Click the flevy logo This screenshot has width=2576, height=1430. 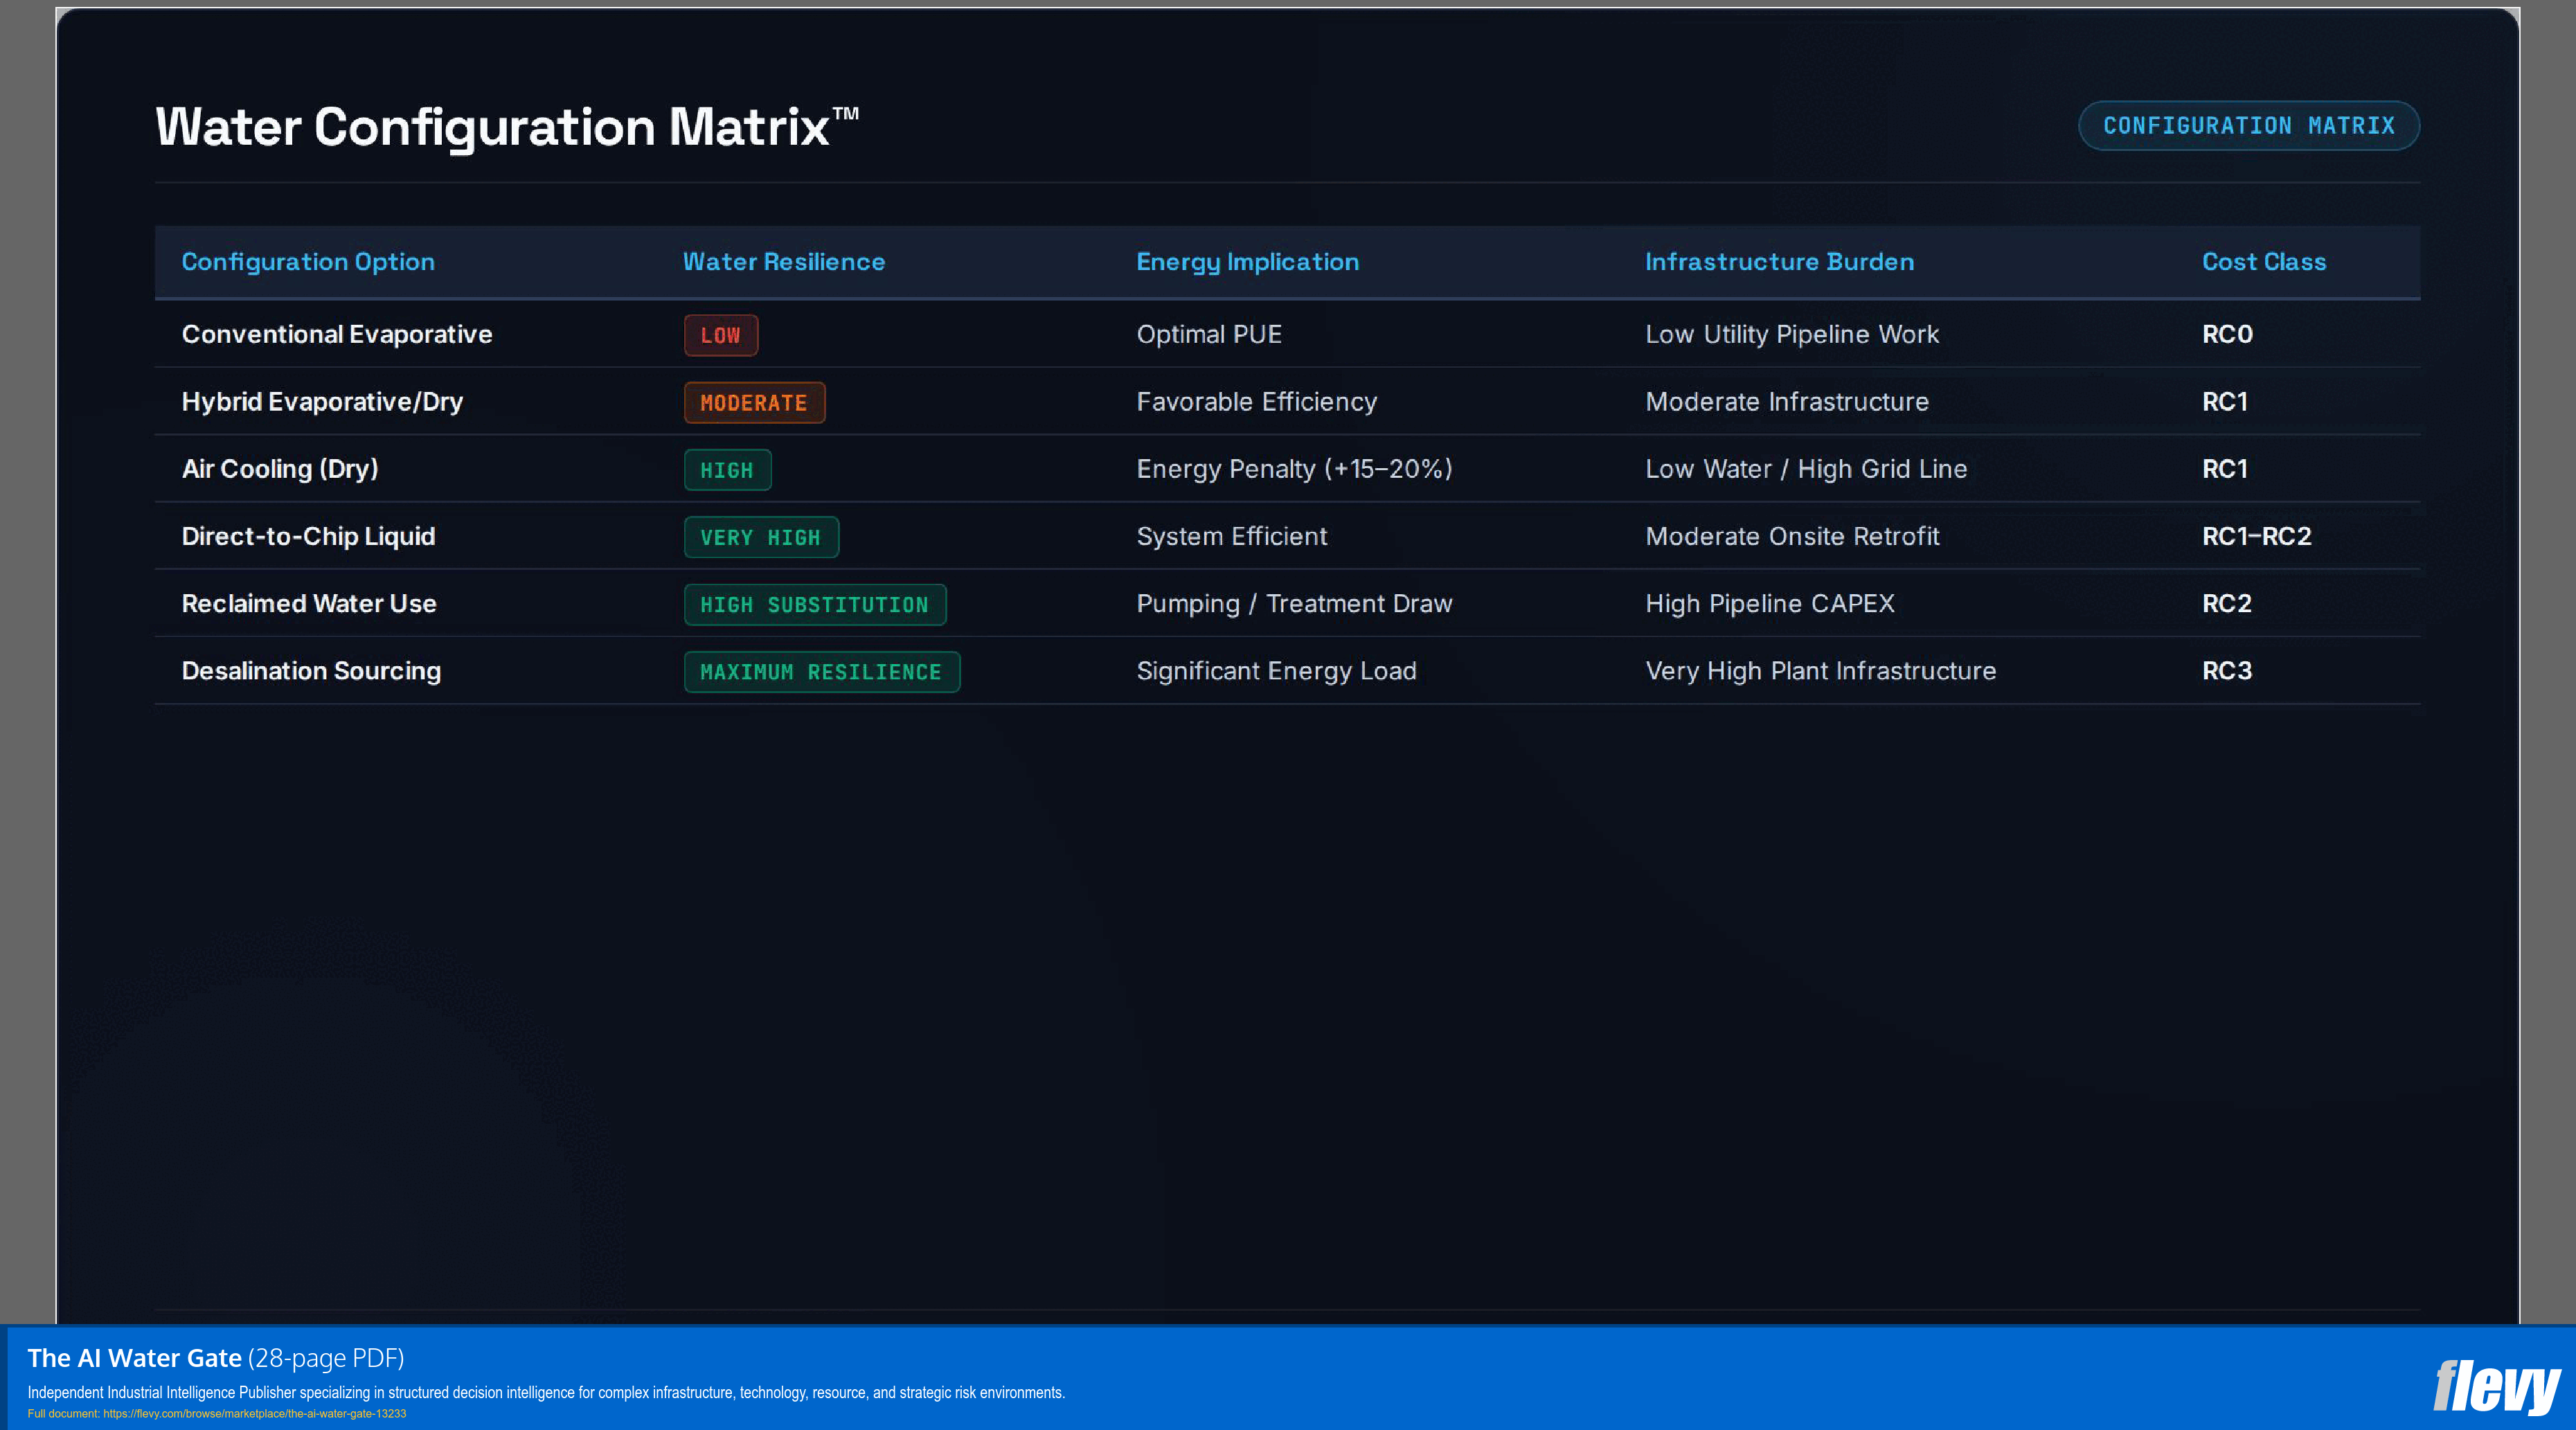point(2496,1387)
